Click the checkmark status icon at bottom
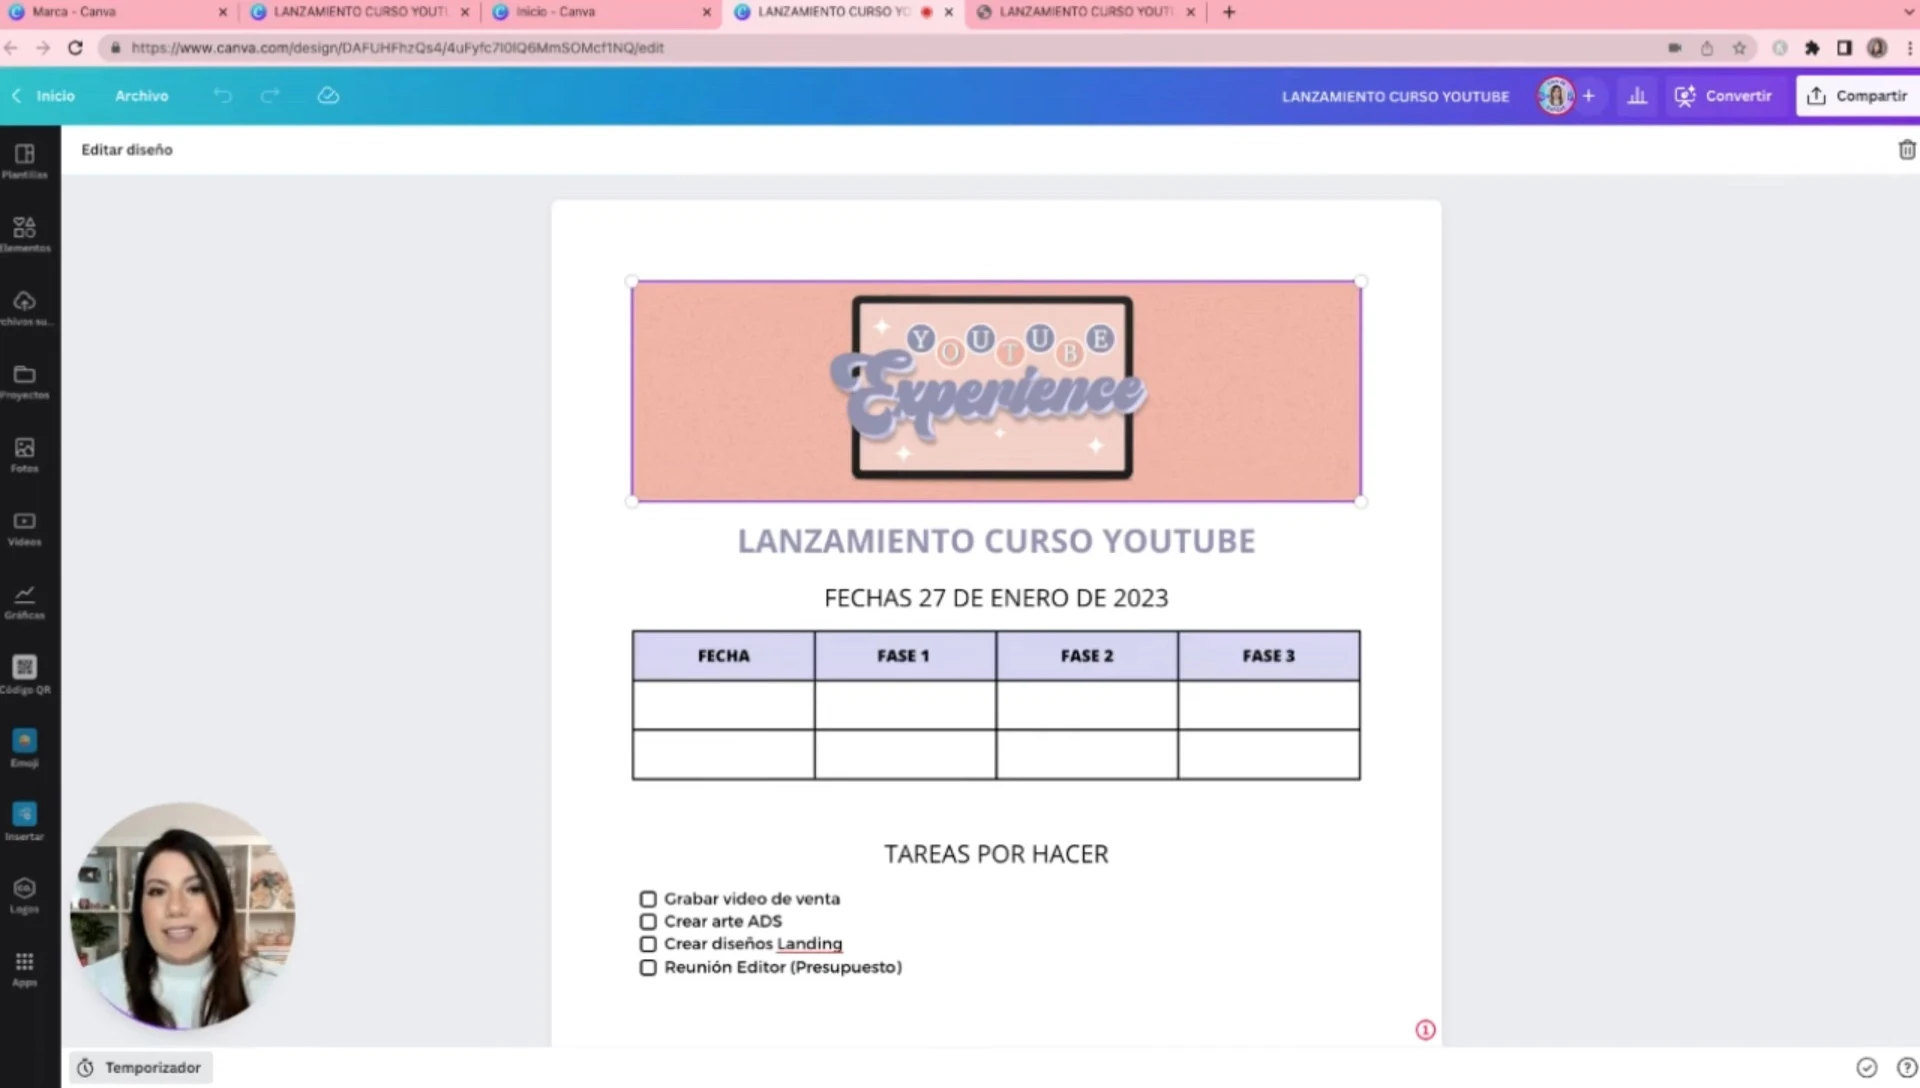 1867,1068
